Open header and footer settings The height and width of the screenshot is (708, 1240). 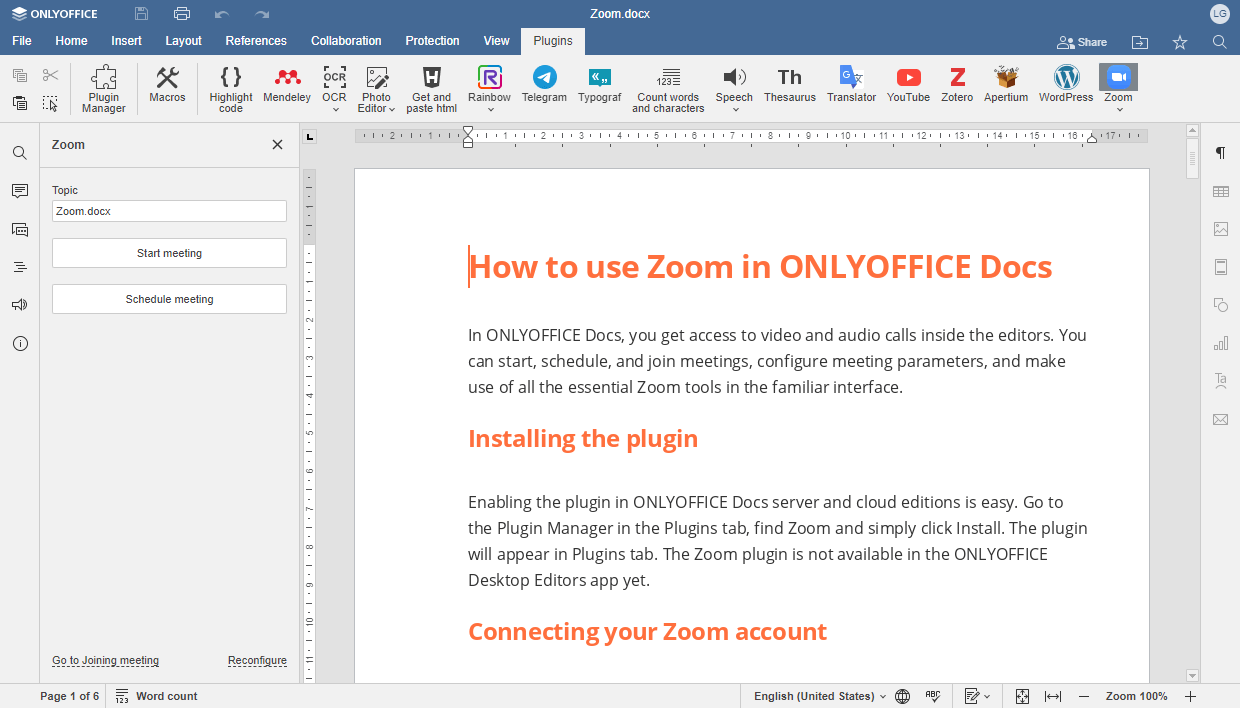coord(1220,267)
